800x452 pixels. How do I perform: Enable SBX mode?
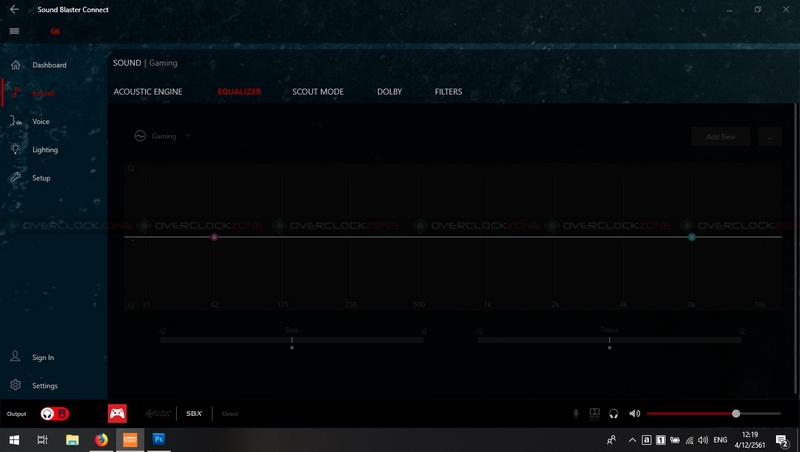pyautogui.click(x=194, y=414)
